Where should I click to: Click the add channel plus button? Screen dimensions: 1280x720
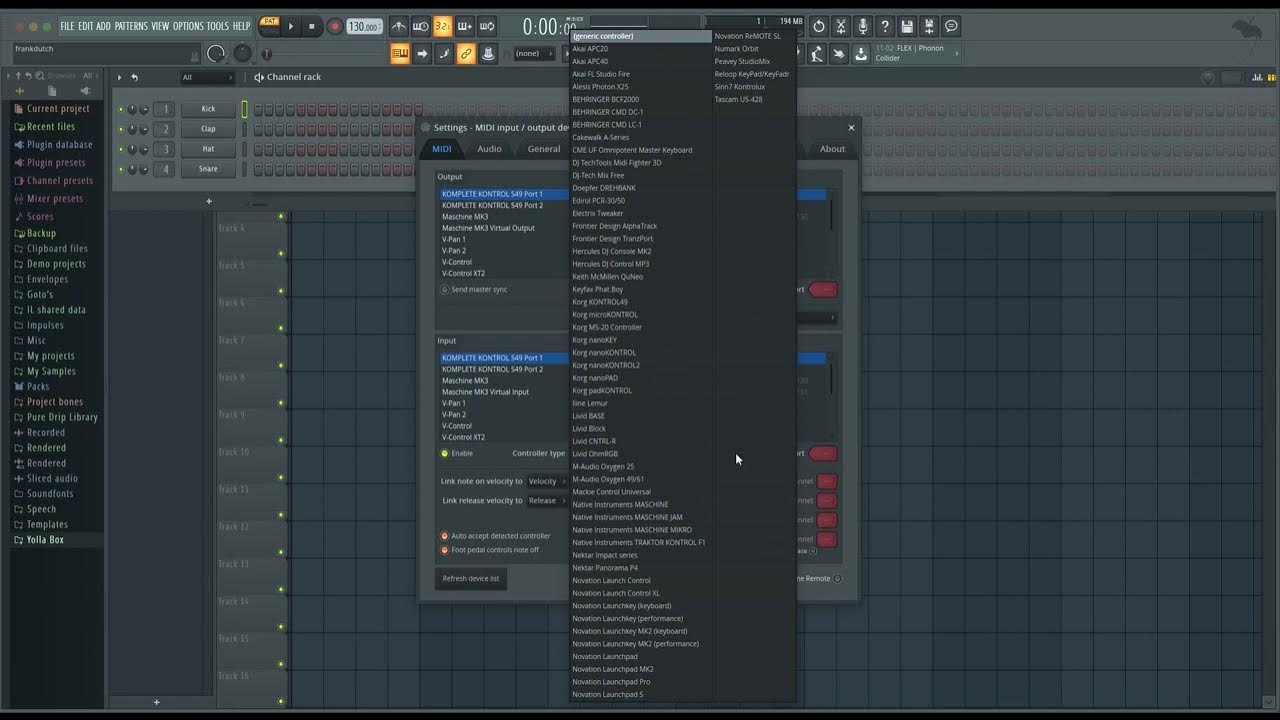coord(209,201)
